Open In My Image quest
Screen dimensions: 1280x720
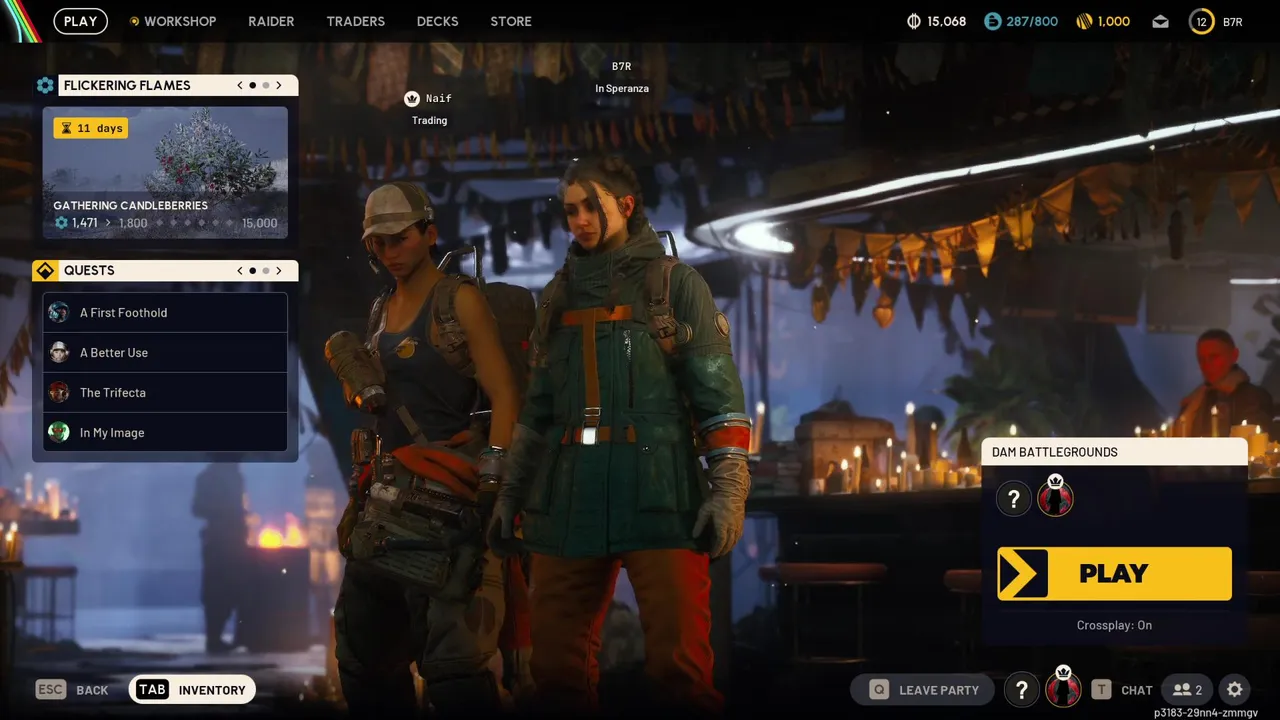(x=165, y=432)
